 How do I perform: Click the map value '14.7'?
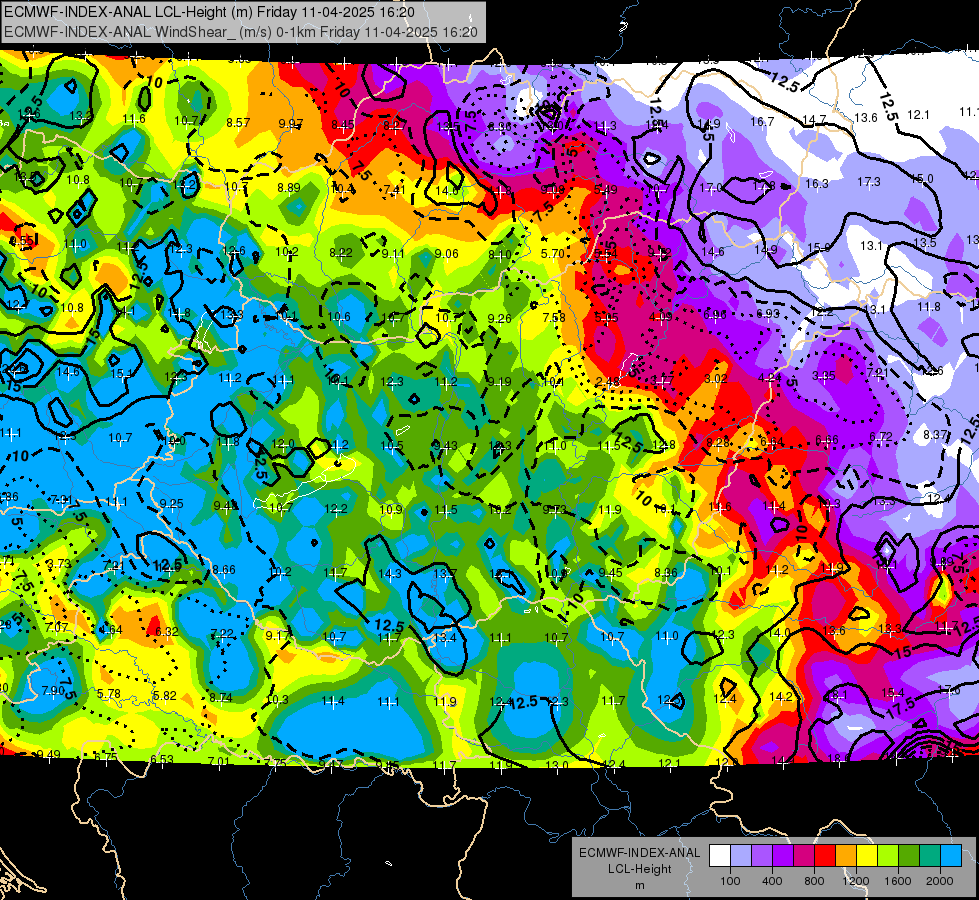[814, 120]
